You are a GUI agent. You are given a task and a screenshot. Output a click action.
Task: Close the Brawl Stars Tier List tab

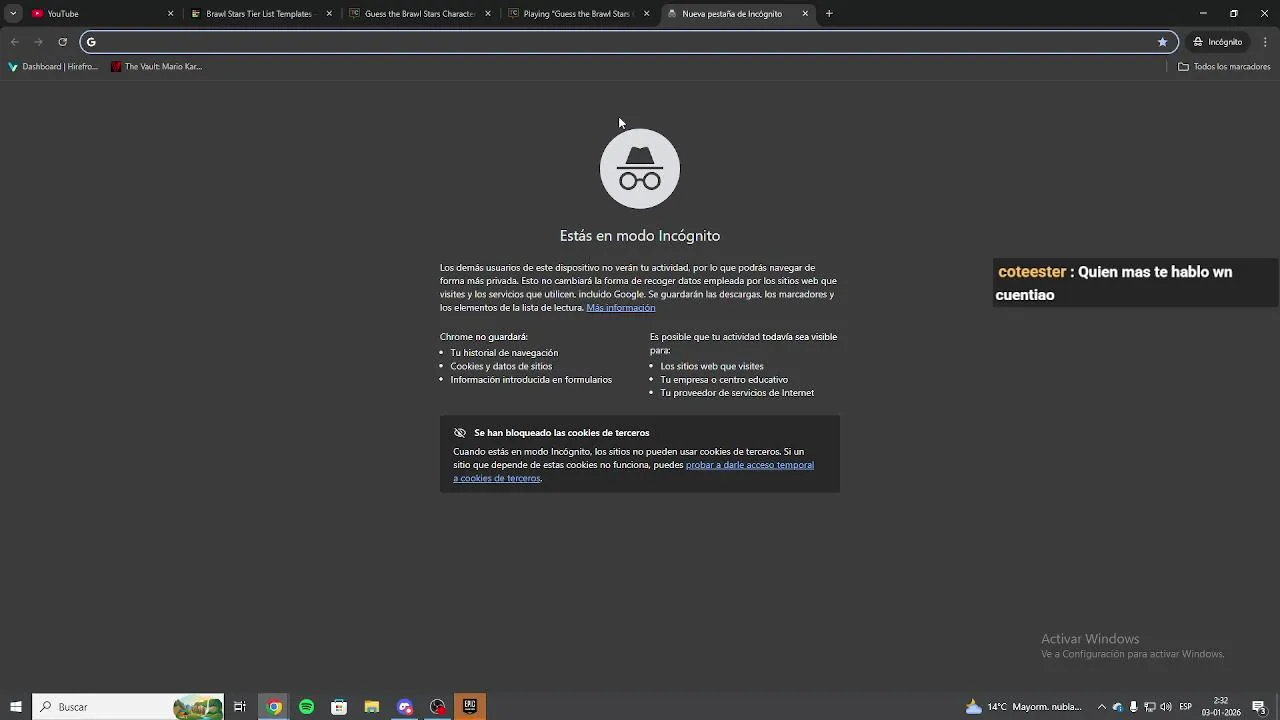pyautogui.click(x=329, y=14)
